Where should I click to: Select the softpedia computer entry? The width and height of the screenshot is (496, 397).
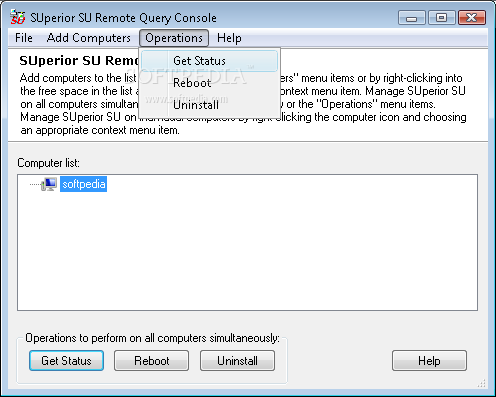pyautogui.click(x=83, y=184)
